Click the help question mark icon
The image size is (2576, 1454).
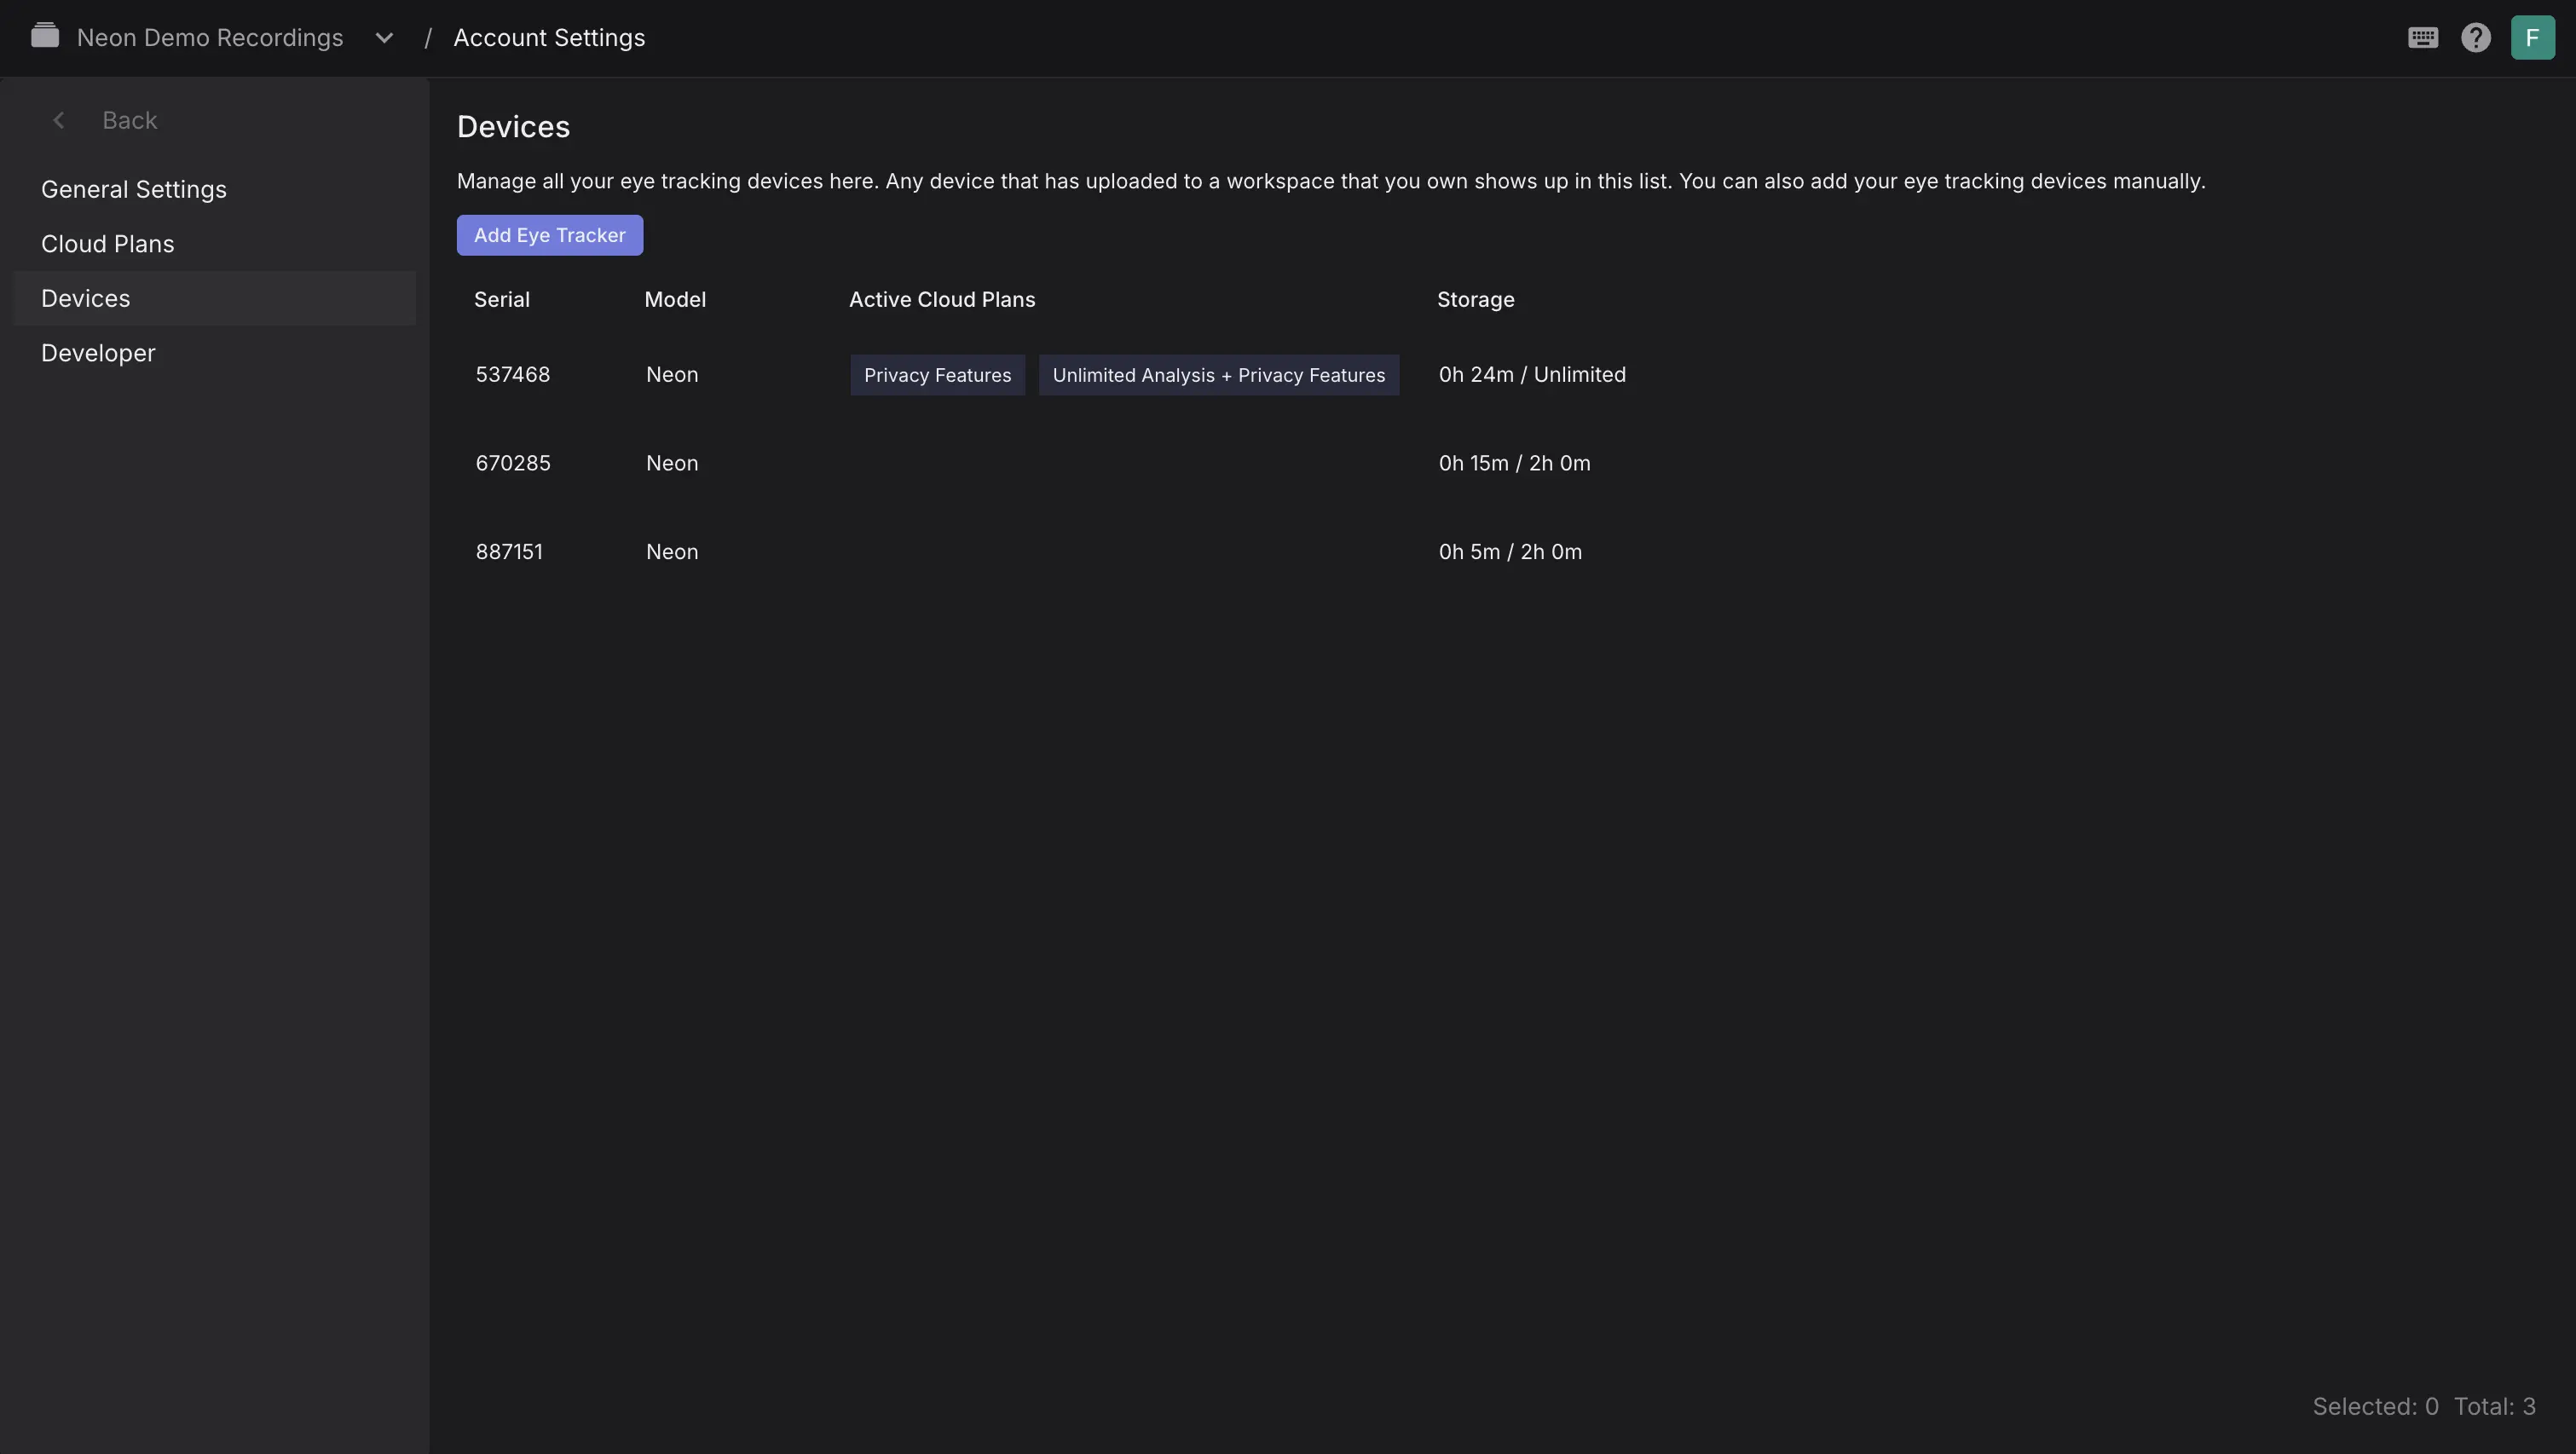(2475, 38)
